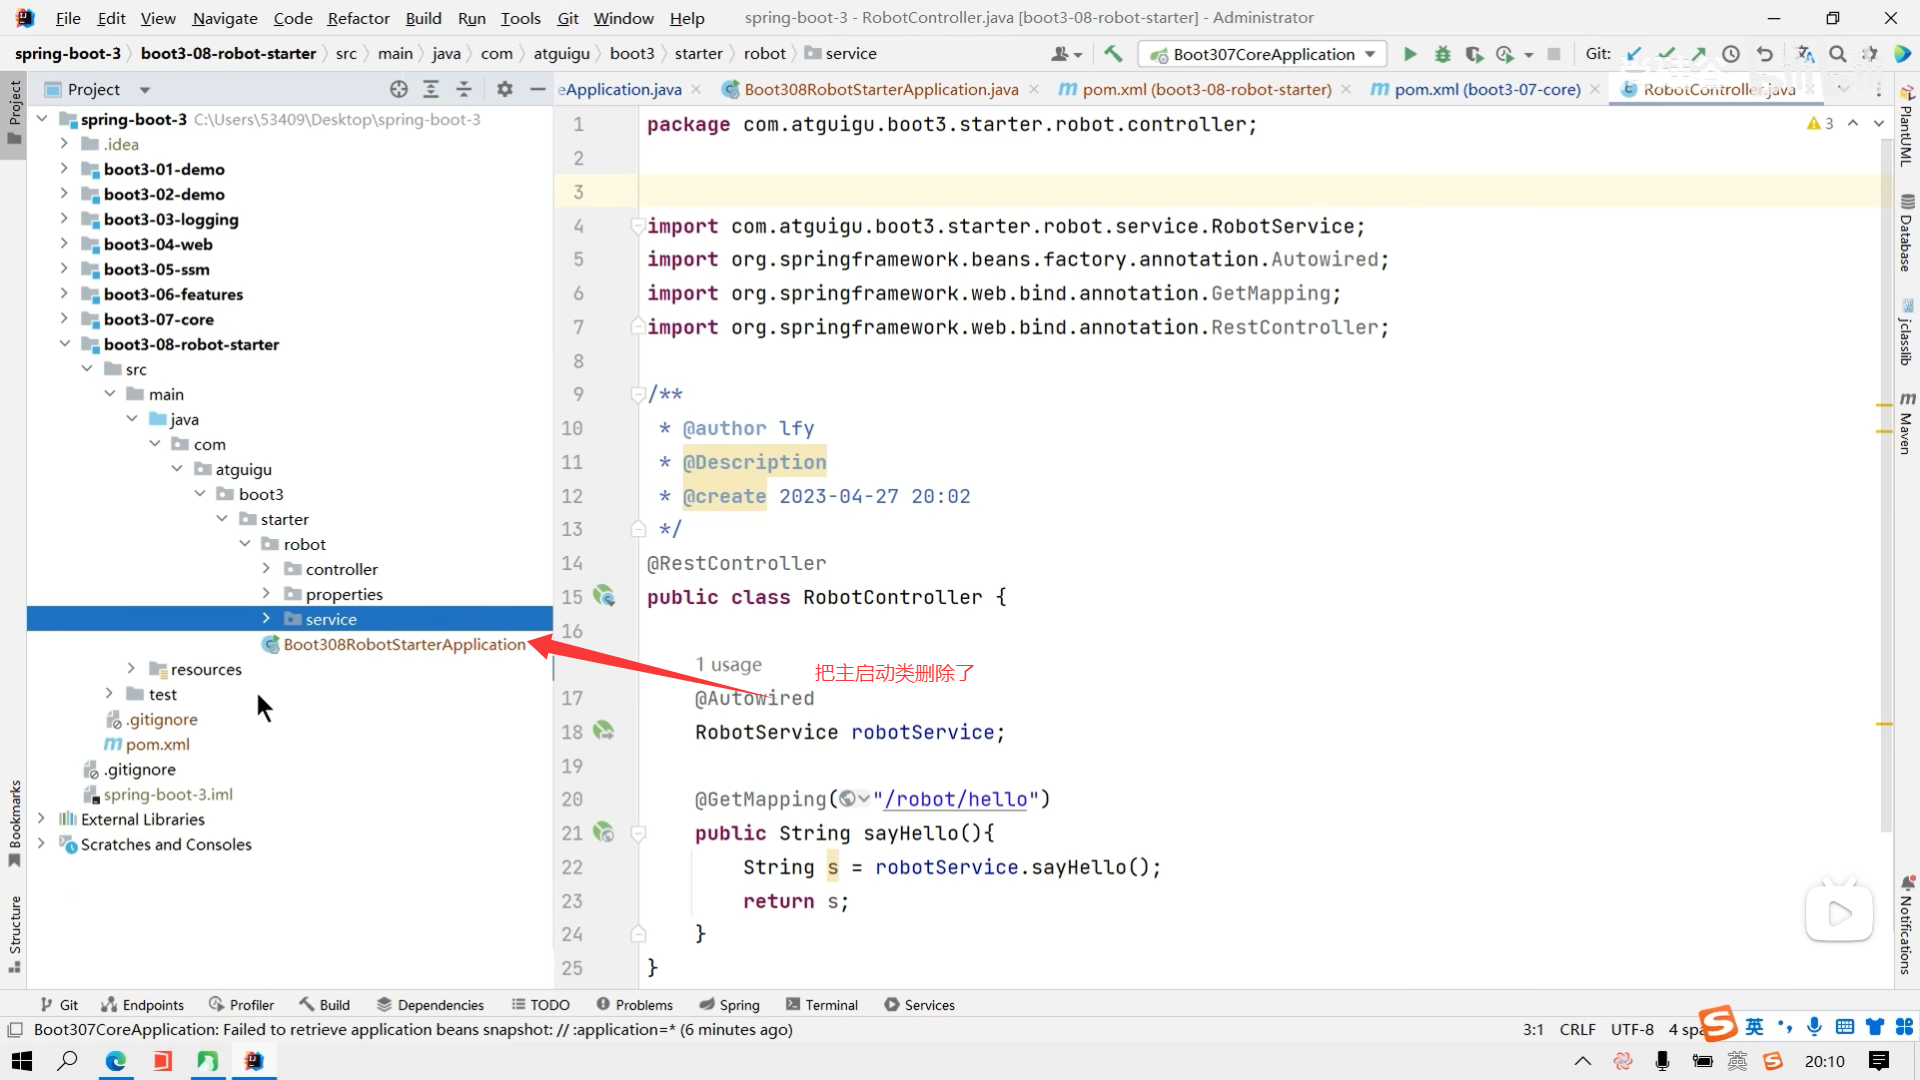Image resolution: width=1920 pixels, height=1080 pixels.
Task: Click Git update project arrow
Action: [1634, 54]
